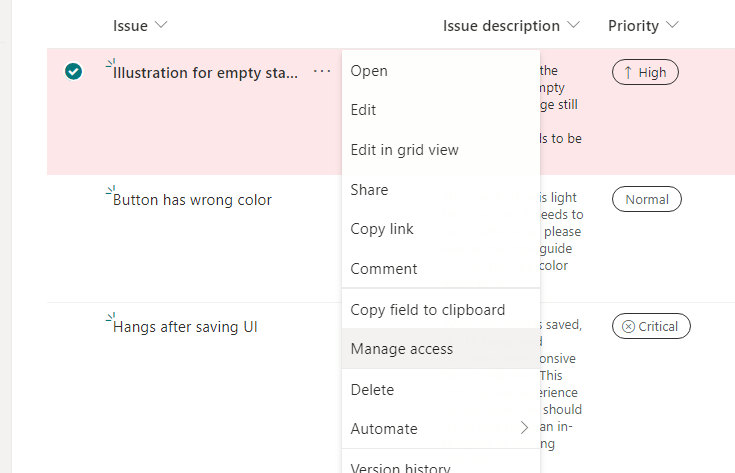Click the up arrow icon in High pill
This screenshot has height=473, width=735.
628,73
